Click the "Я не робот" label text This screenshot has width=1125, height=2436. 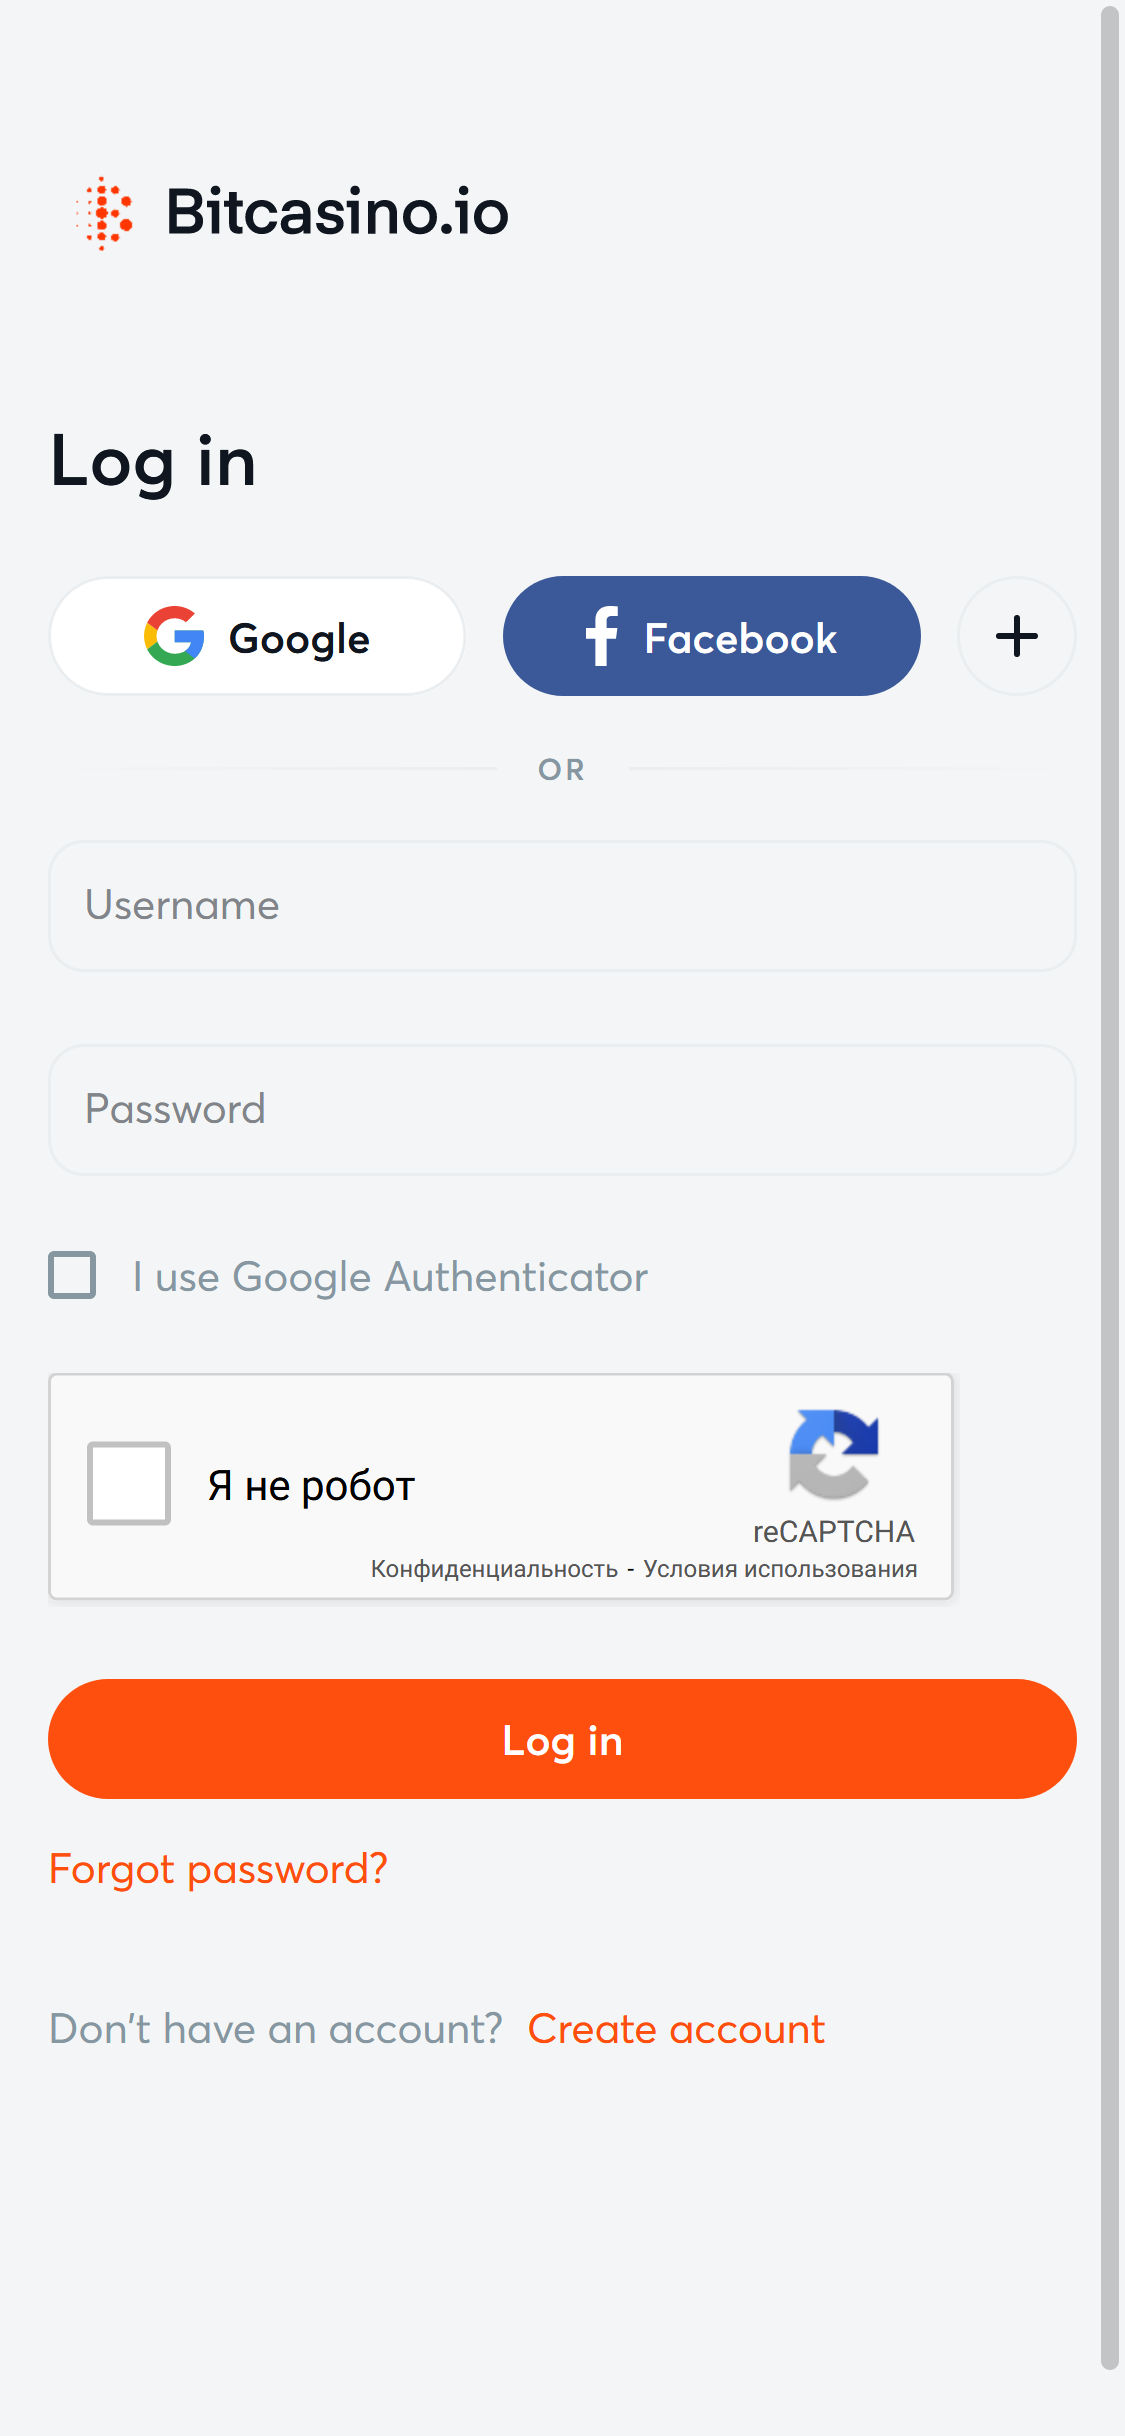tap(311, 1486)
